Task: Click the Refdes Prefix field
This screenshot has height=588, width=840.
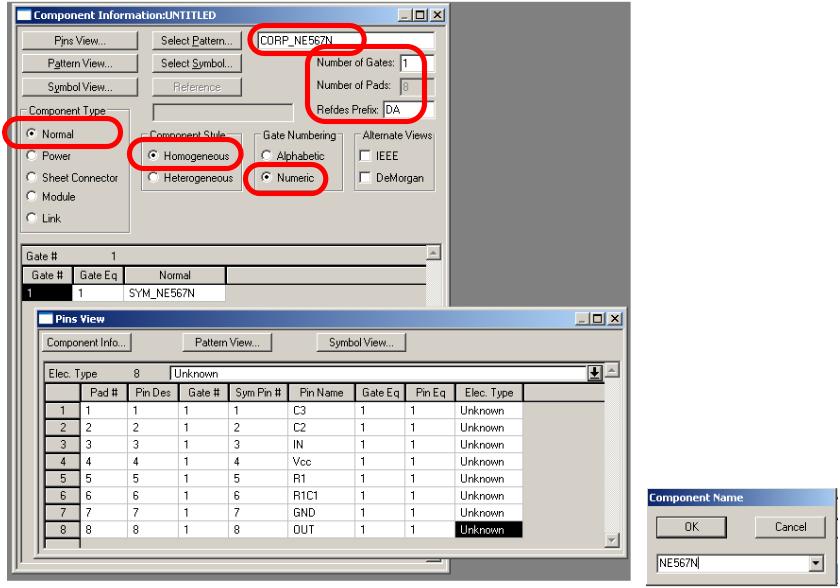Action: coord(408,110)
